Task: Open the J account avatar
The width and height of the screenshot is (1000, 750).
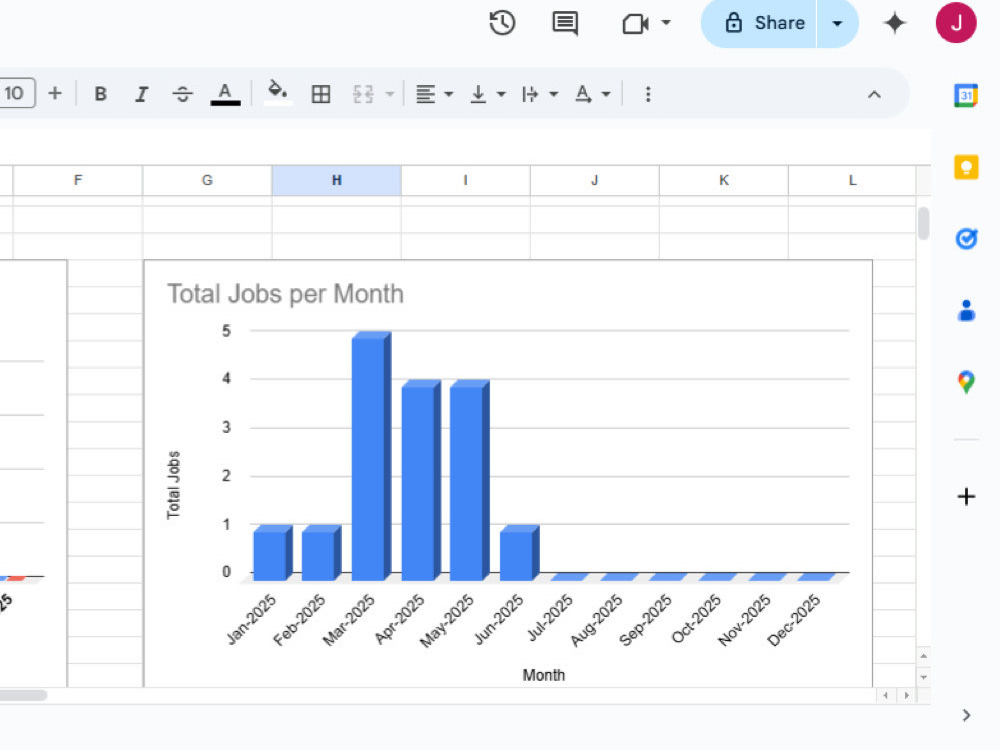Action: tap(956, 23)
